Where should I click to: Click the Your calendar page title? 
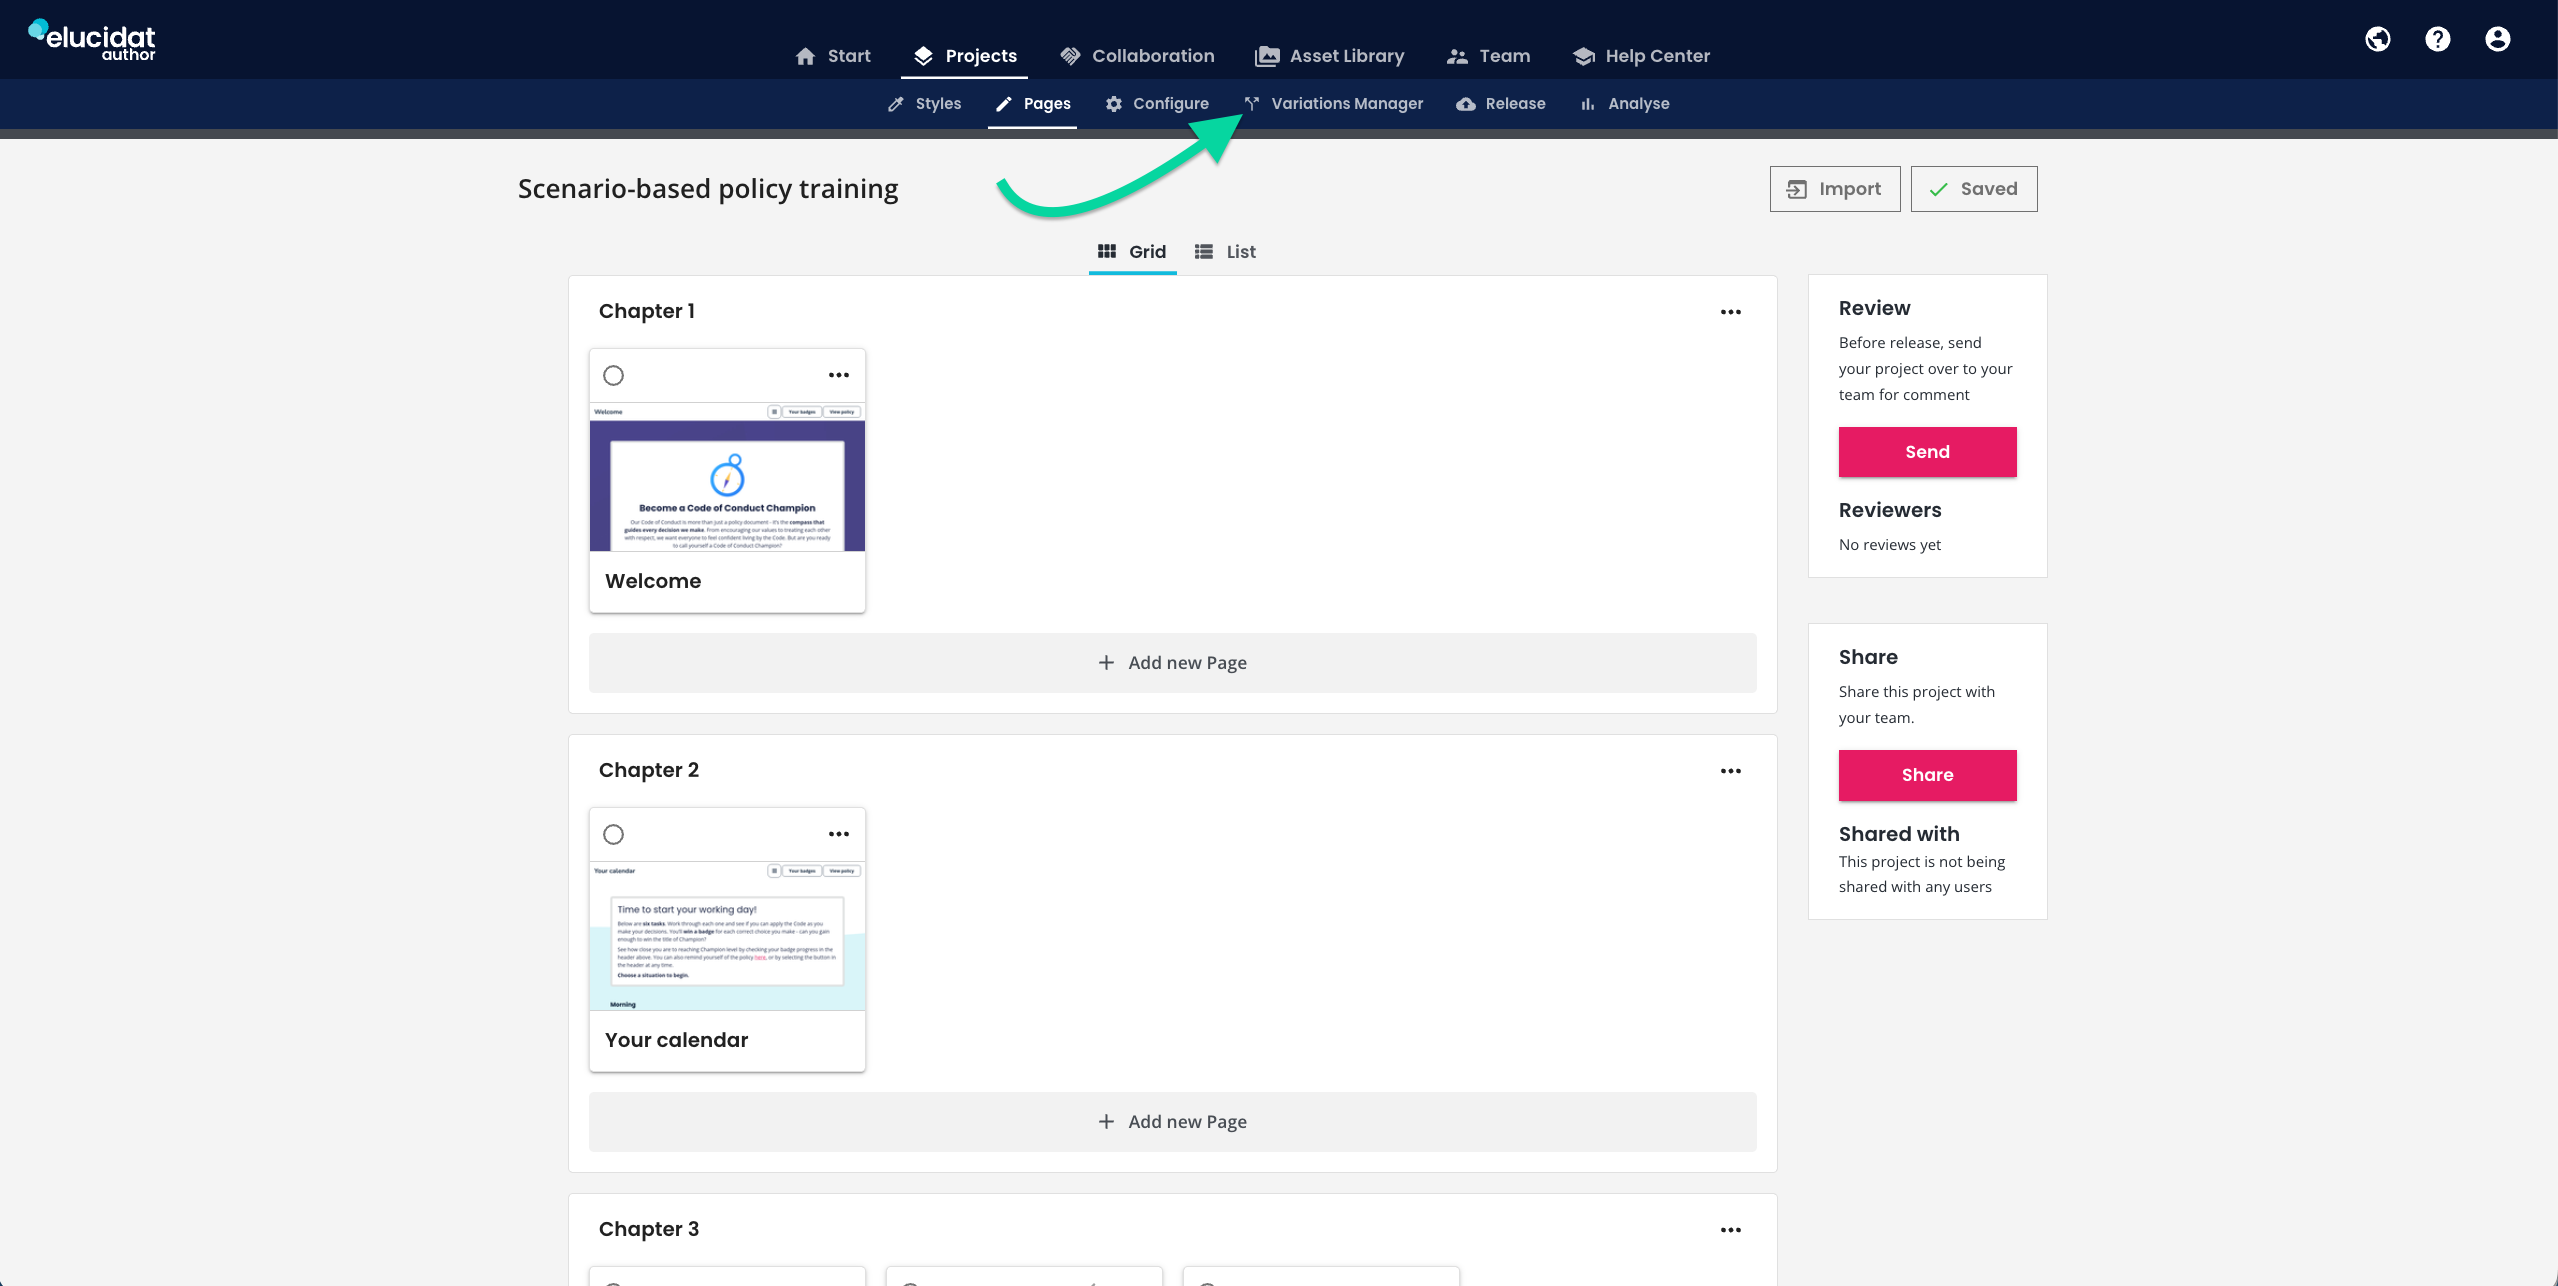pos(677,1040)
